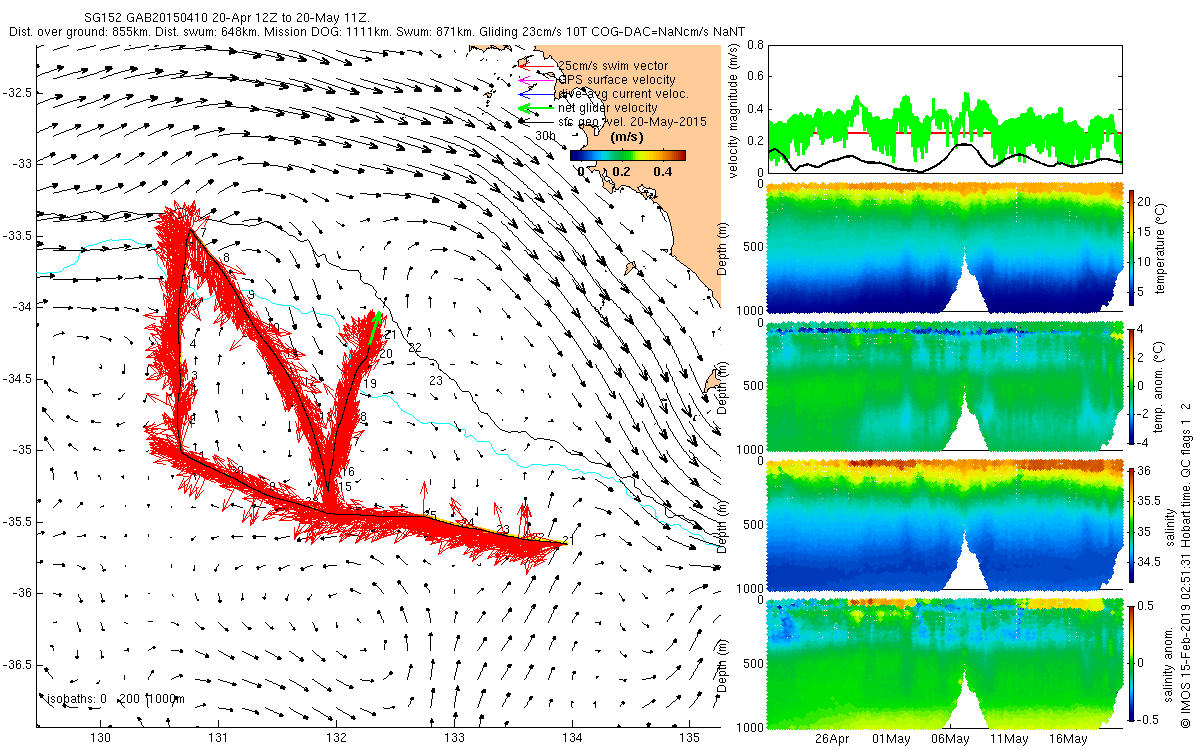Viewport: 1200px width, 750px height.
Task: Click the '(m/s)' label above the map colorbar
Action: pos(627,137)
